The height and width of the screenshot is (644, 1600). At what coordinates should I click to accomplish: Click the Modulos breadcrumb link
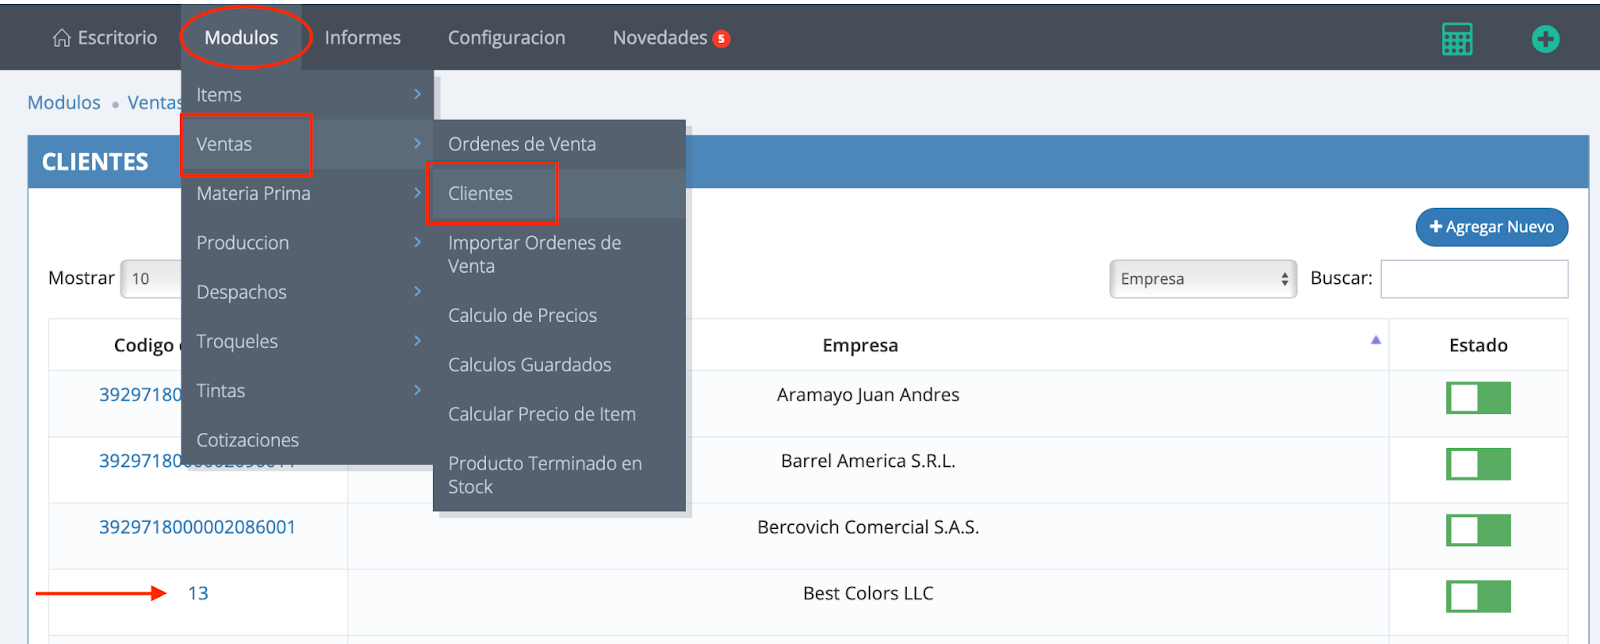64,102
